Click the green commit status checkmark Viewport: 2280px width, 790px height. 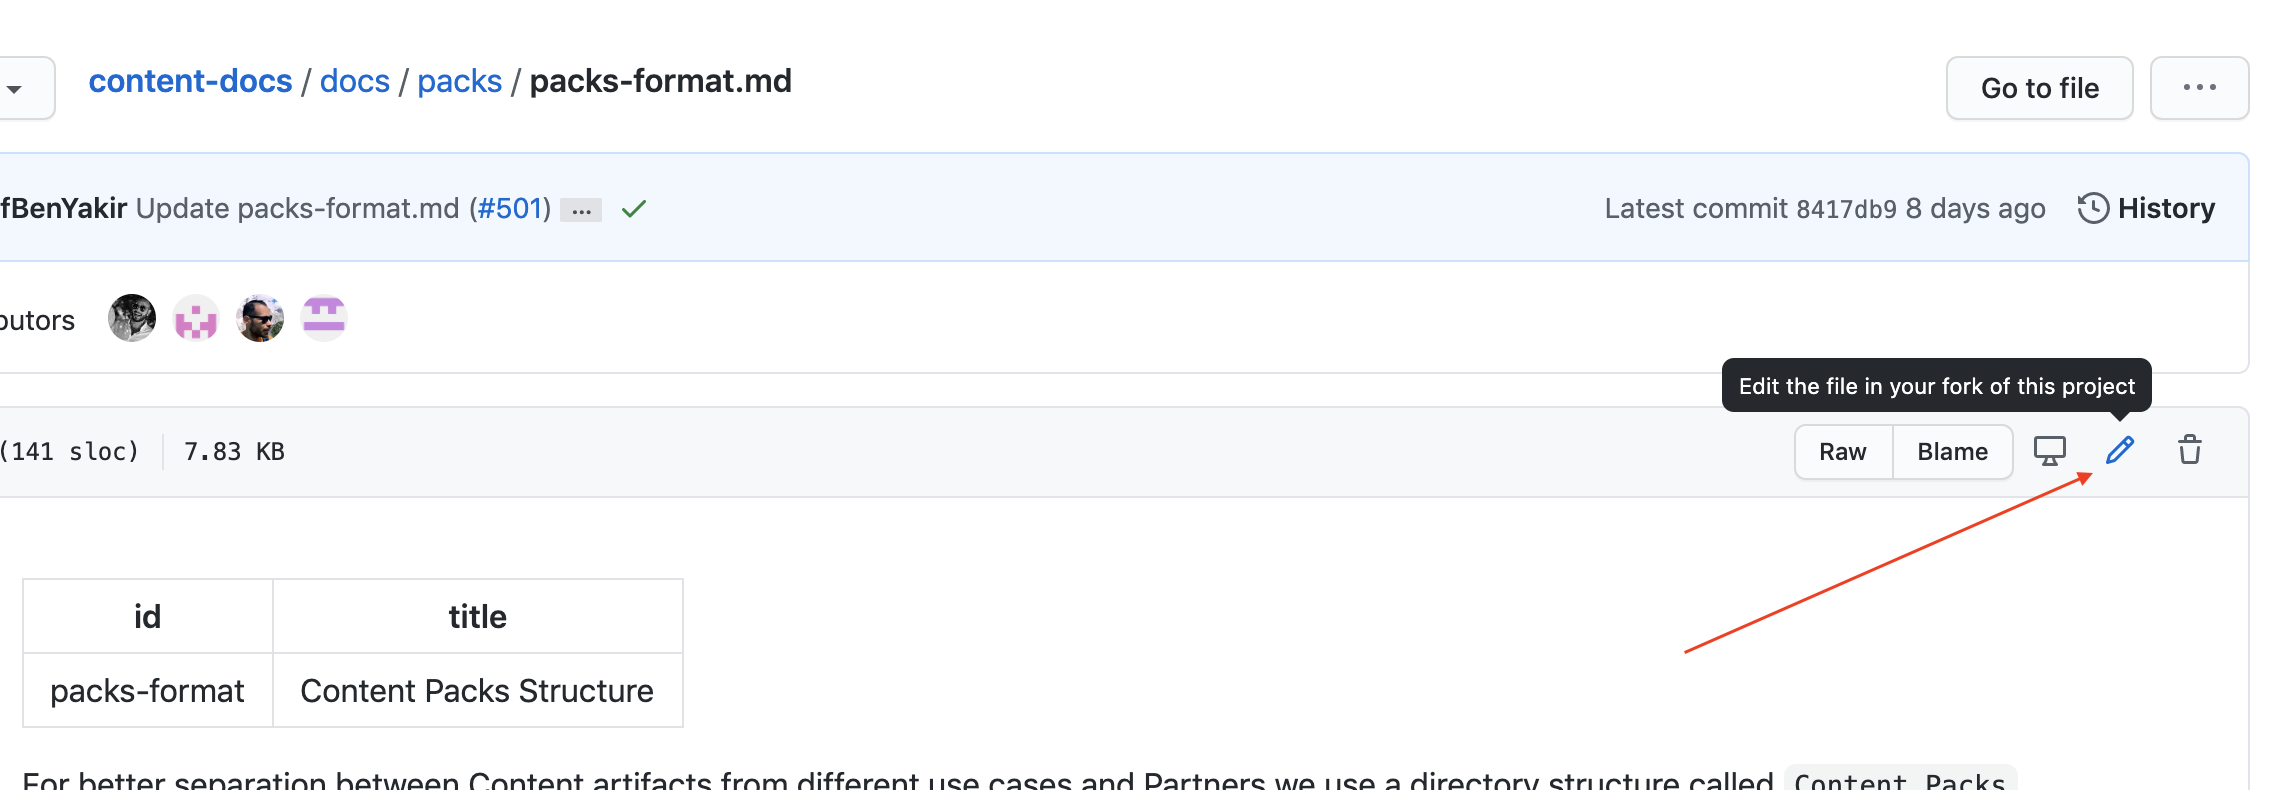(x=634, y=209)
